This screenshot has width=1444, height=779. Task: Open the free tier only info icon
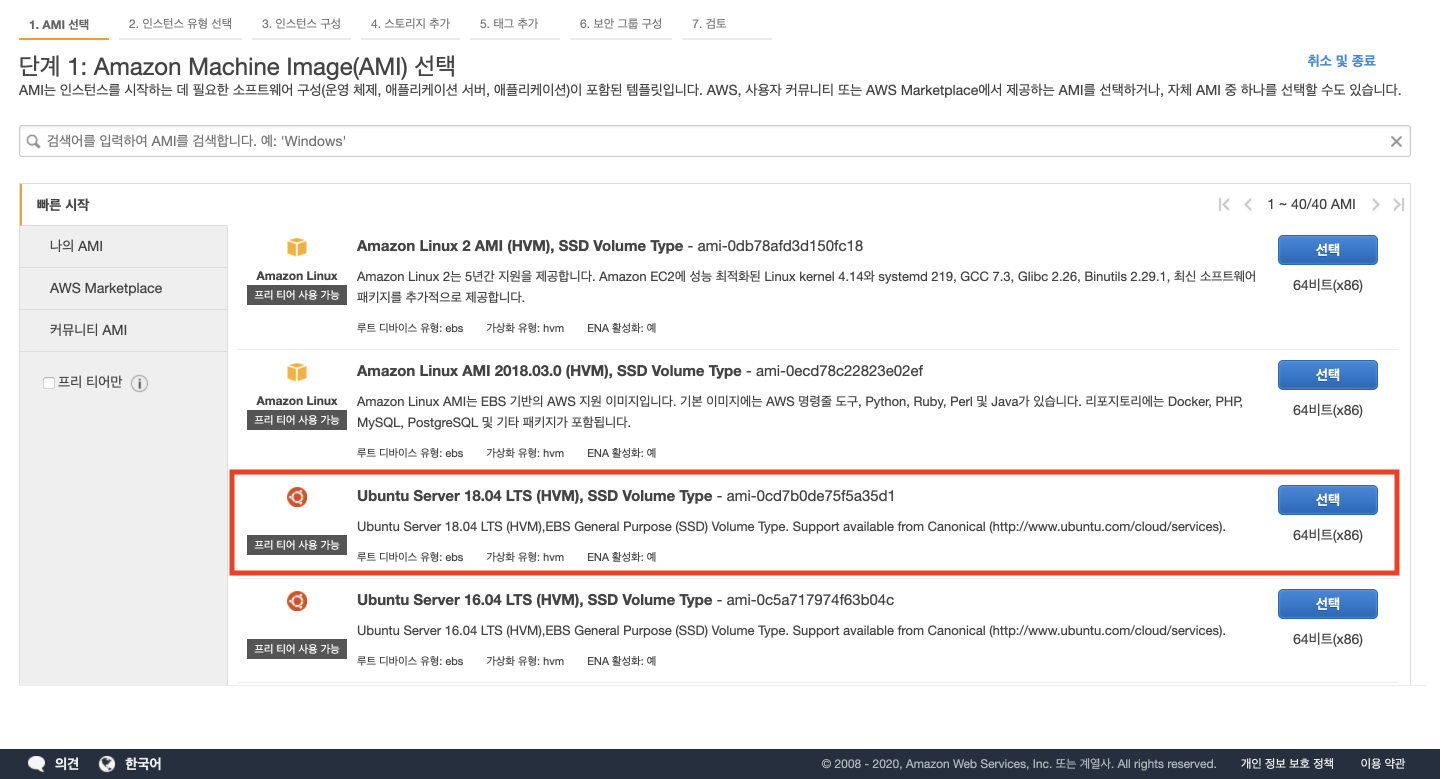[140, 384]
